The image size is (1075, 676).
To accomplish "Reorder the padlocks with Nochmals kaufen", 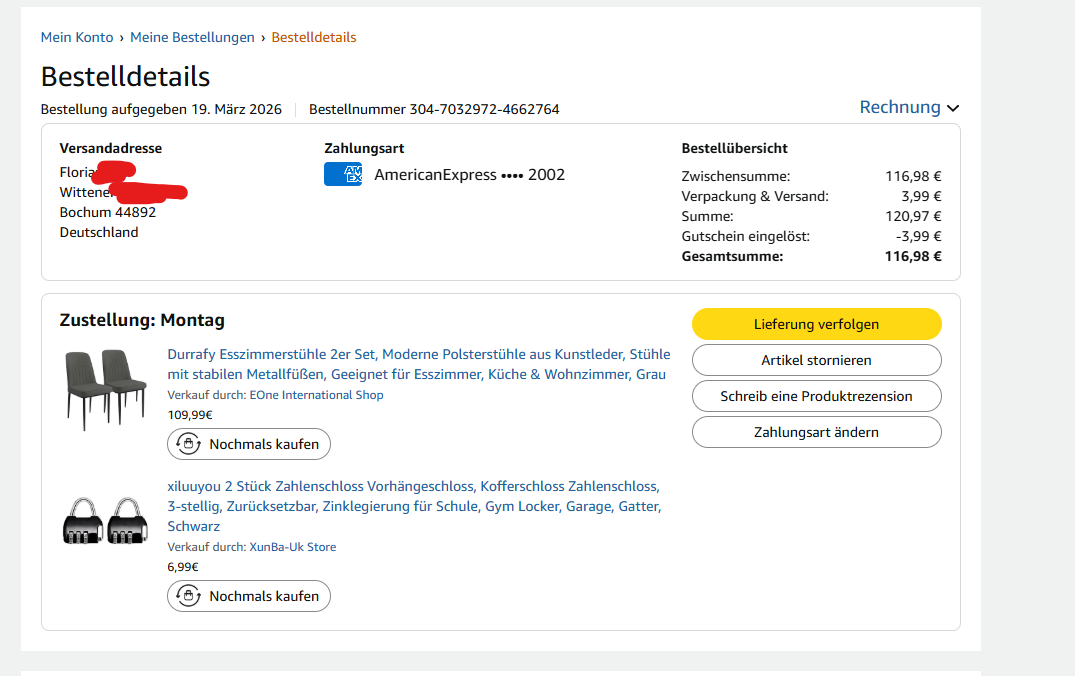I will coord(263,596).
